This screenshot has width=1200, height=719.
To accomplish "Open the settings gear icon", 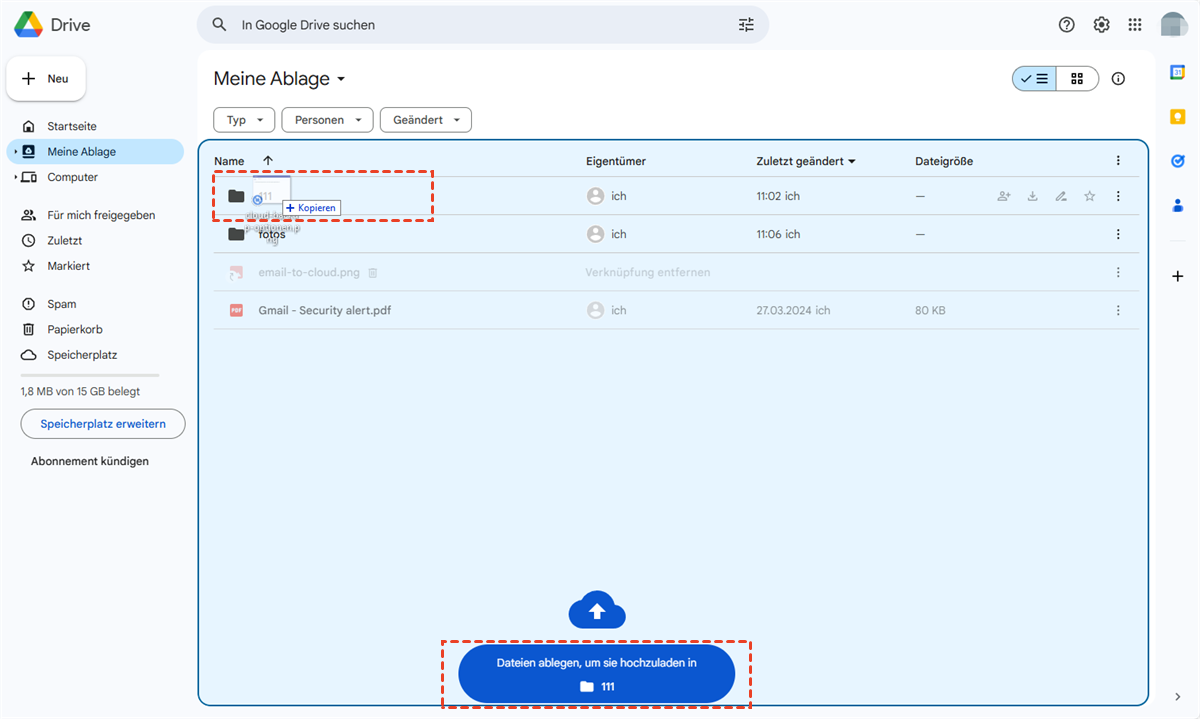I will pyautogui.click(x=1101, y=25).
